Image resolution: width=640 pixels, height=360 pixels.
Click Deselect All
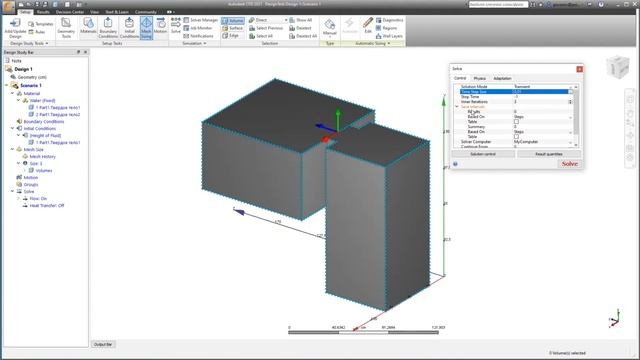coord(303,36)
